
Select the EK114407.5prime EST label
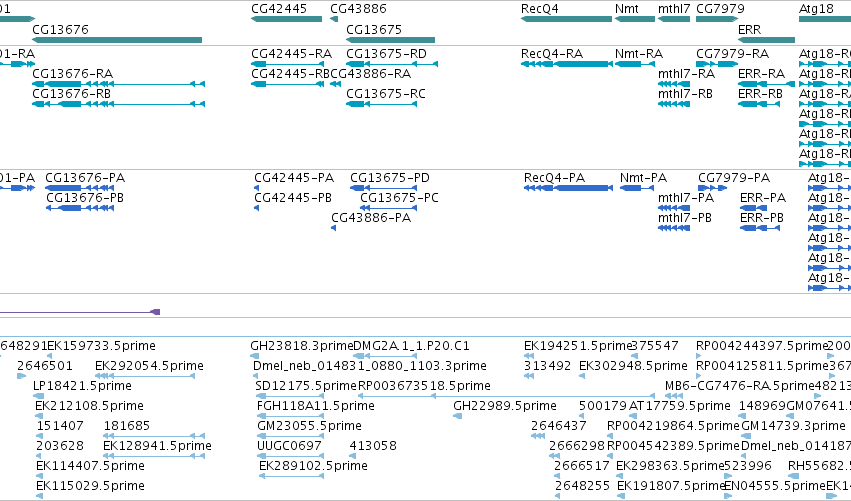coord(91,466)
